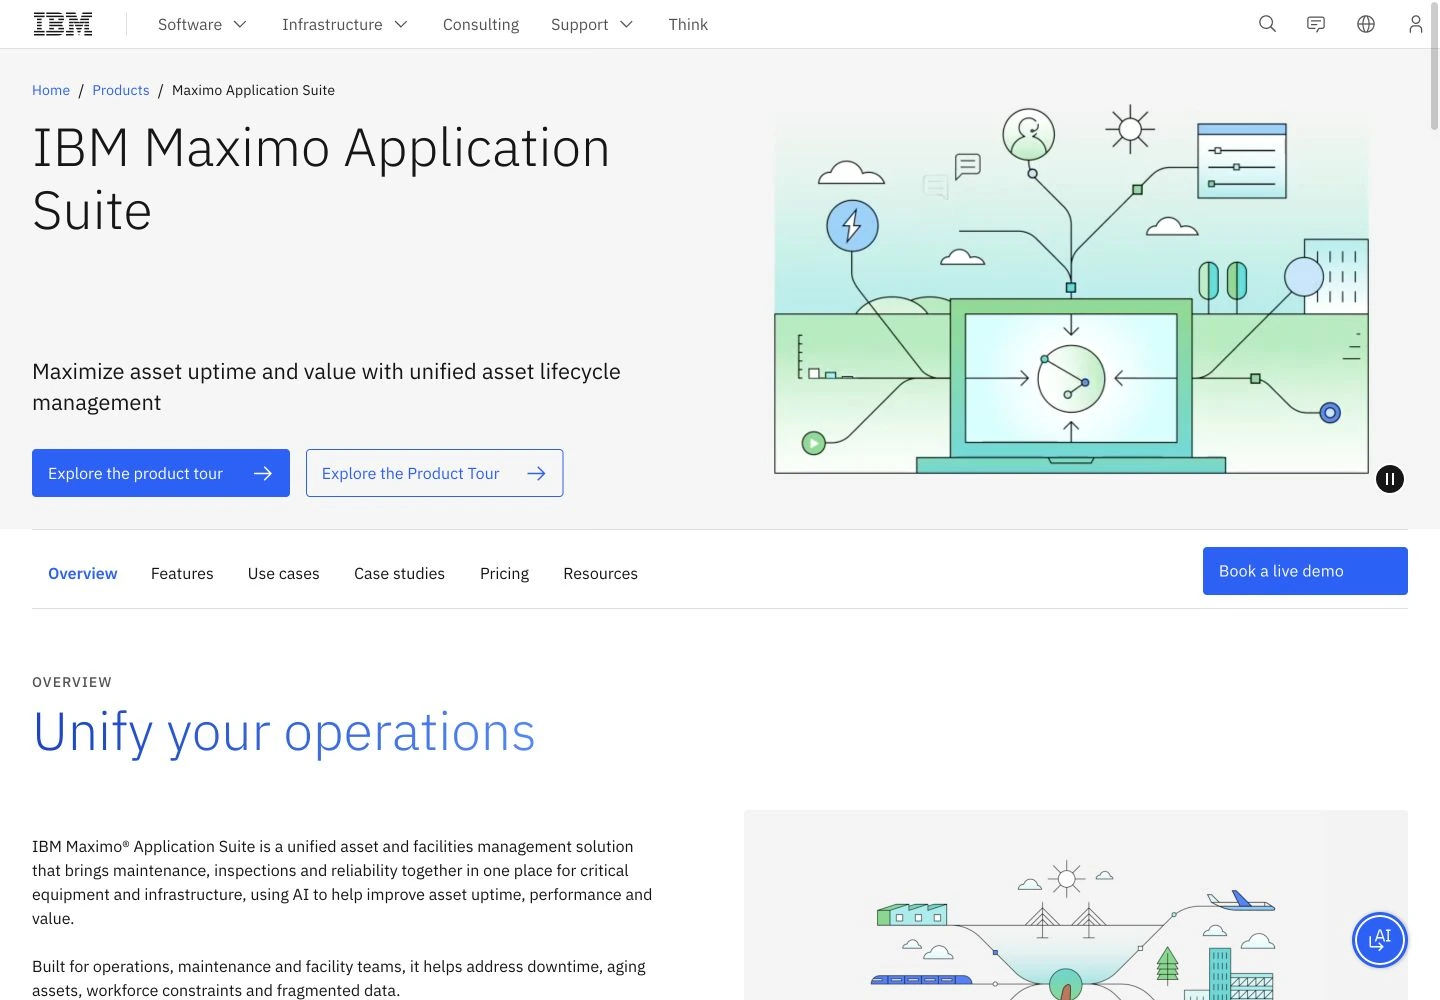The height and width of the screenshot is (1000, 1440).
Task: Click the IBM logo
Action: [x=63, y=24]
